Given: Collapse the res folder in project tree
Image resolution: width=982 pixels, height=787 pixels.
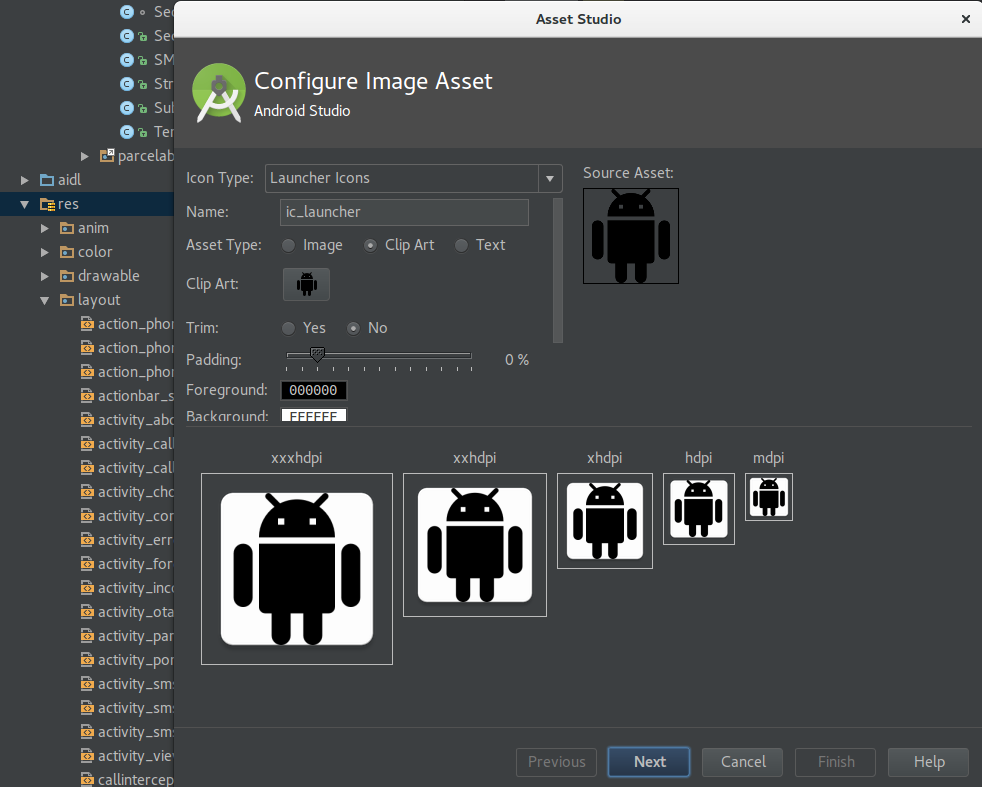Looking at the screenshot, I should coord(24,204).
